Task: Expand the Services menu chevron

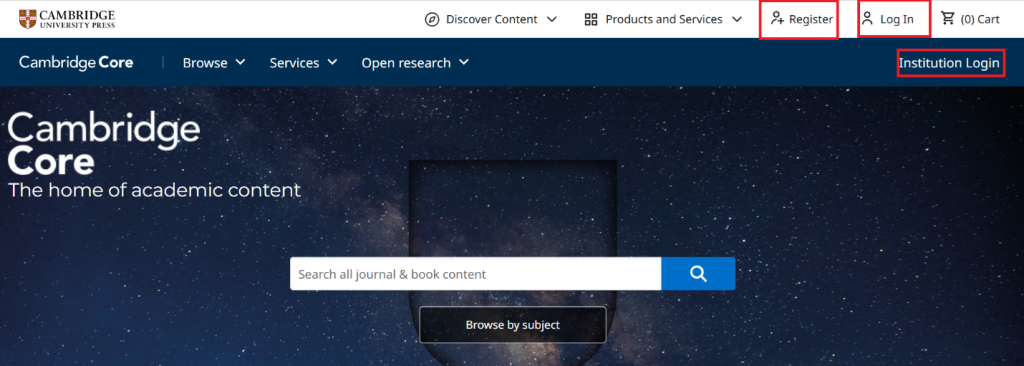Action: click(332, 62)
